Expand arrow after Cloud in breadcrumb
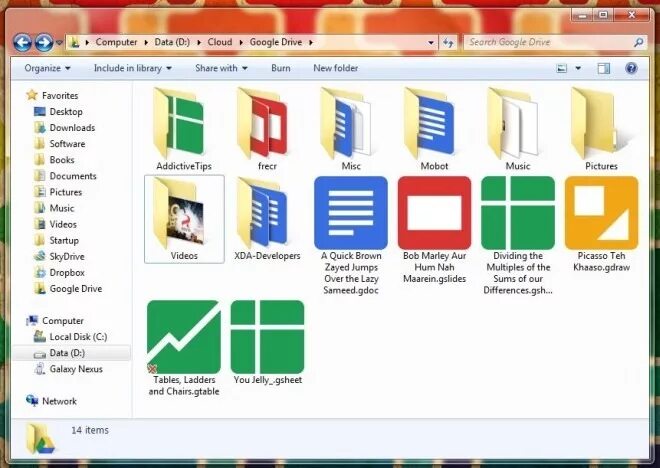Image resolution: width=660 pixels, height=468 pixels. (241, 43)
